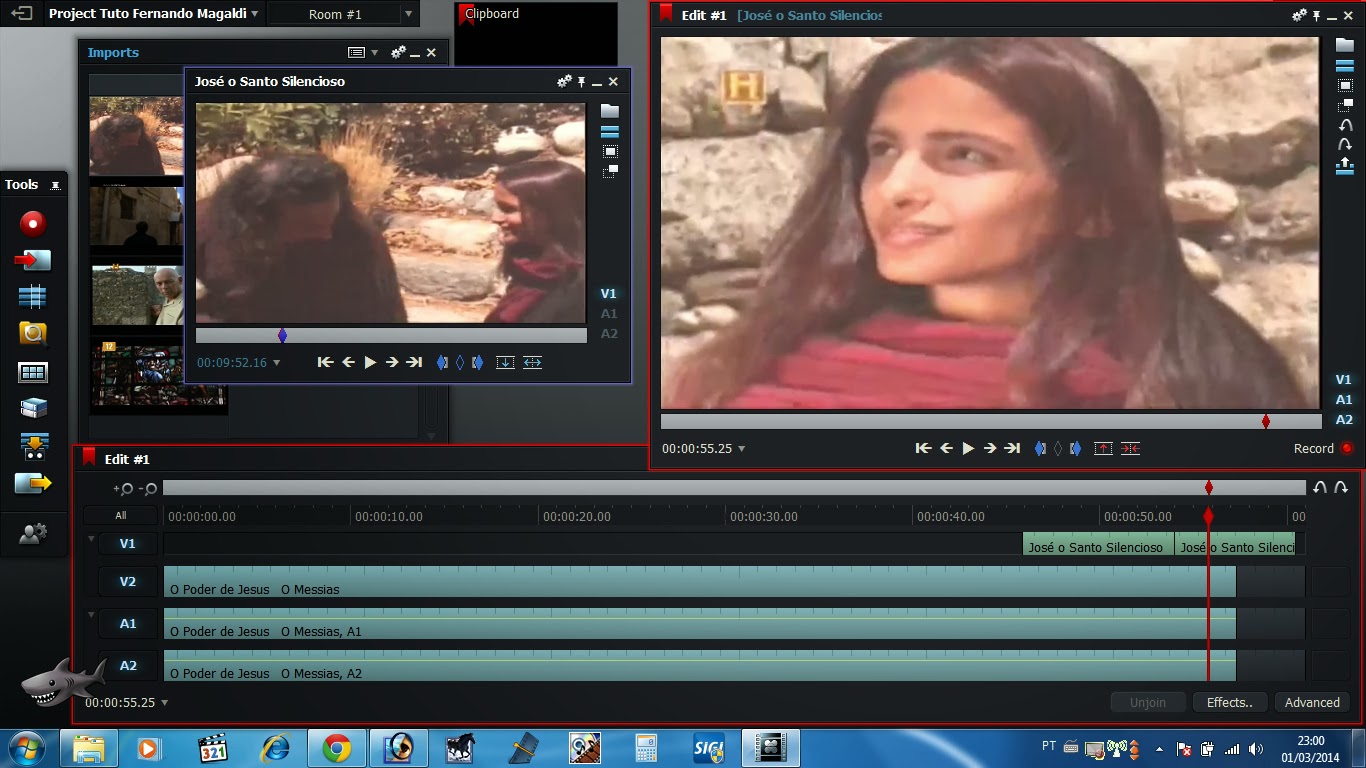Click the Create new edit tool icon

coord(33,297)
